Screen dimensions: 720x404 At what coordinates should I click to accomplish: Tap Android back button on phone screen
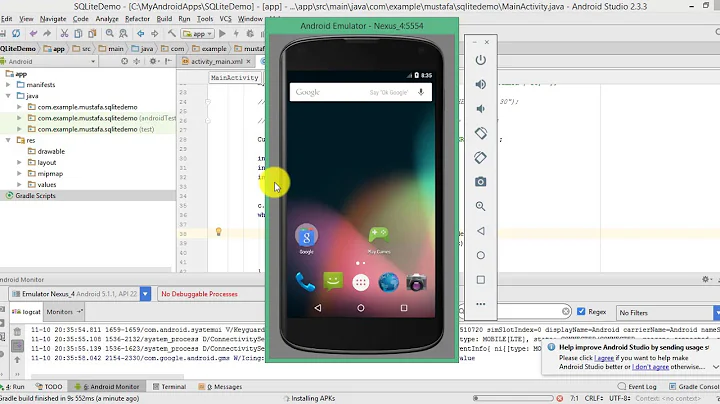318,308
